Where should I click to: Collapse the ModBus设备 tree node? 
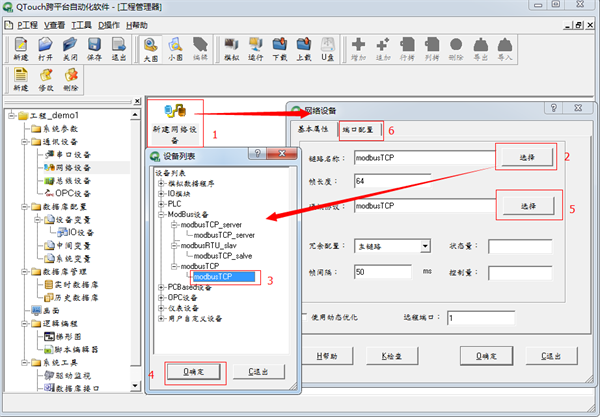click(161, 214)
